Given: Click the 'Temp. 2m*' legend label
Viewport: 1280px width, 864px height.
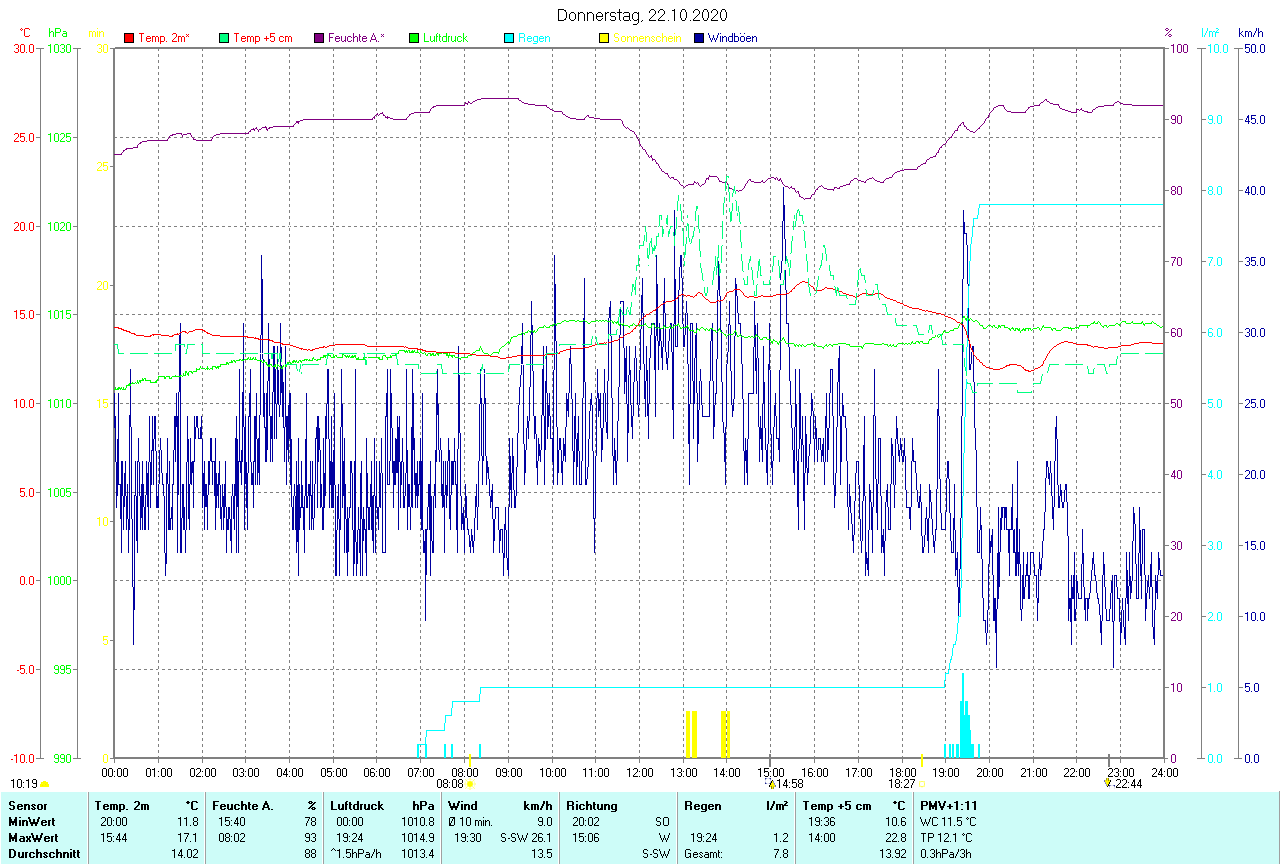Looking at the screenshot, I should pos(164,38).
